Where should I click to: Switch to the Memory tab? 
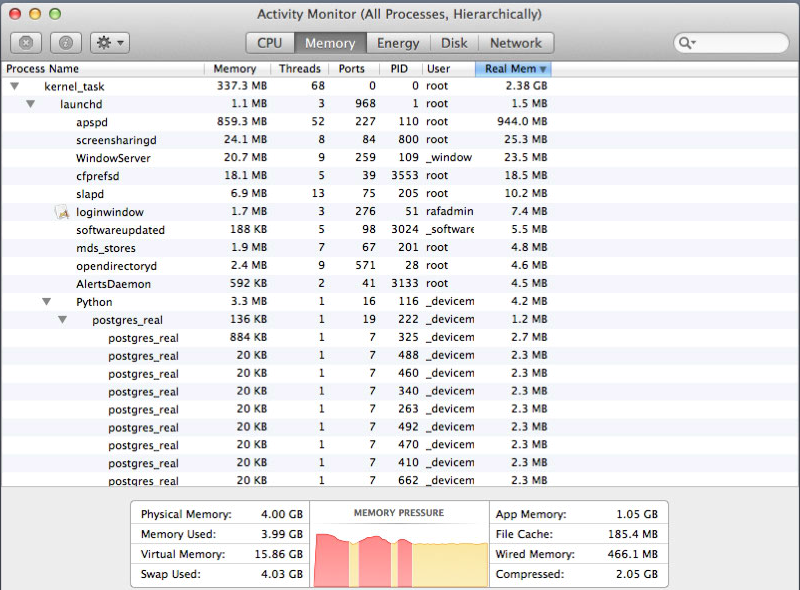point(330,43)
